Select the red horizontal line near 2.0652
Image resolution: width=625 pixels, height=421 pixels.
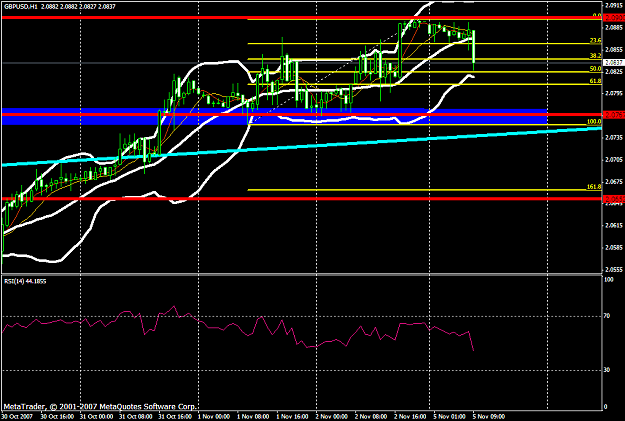301,199
